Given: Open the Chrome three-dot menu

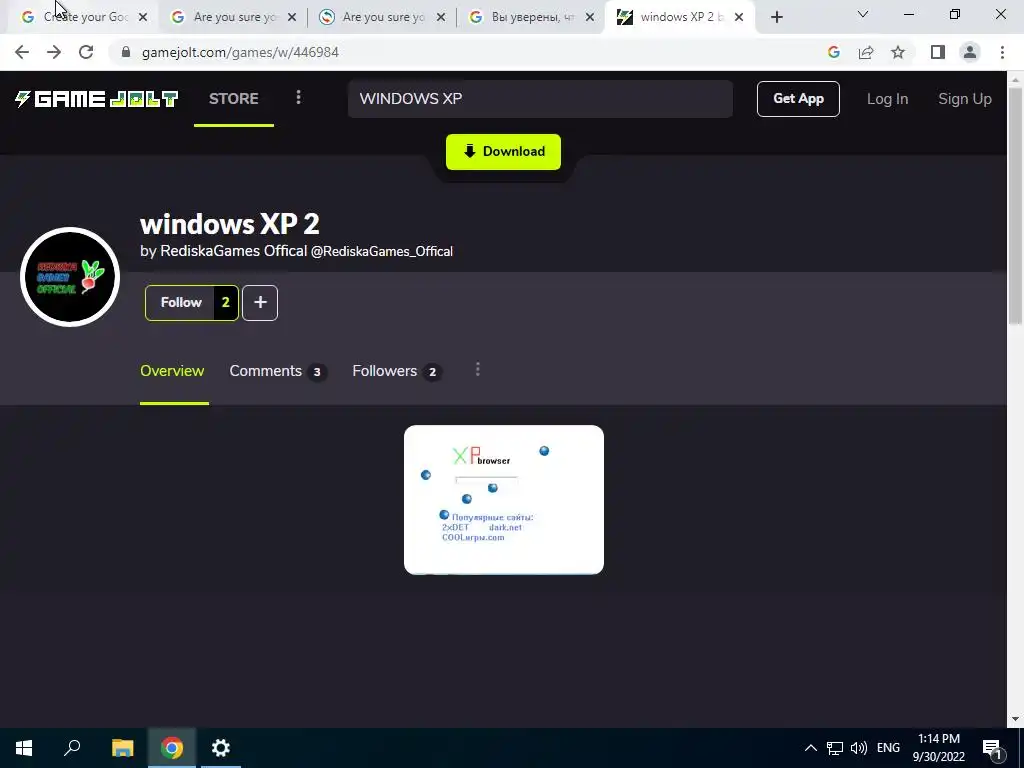Looking at the screenshot, I should [x=1002, y=52].
